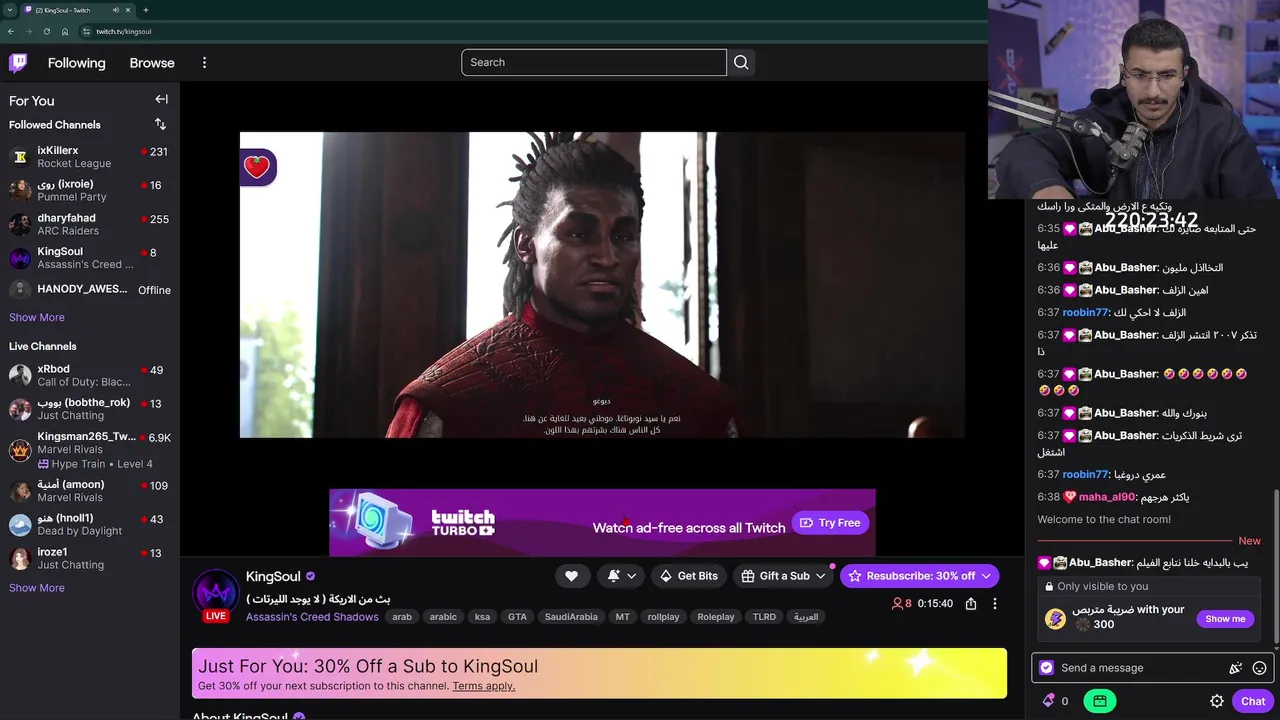The image size is (1280, 720).
Task: Click the verified badge next to KingSoul
Action: click(311, 577)
